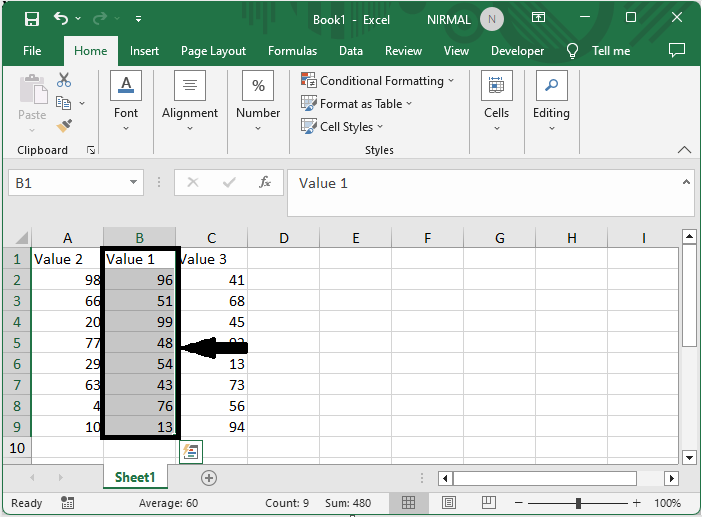Click the Insert Function fx icon

point(265,182)
